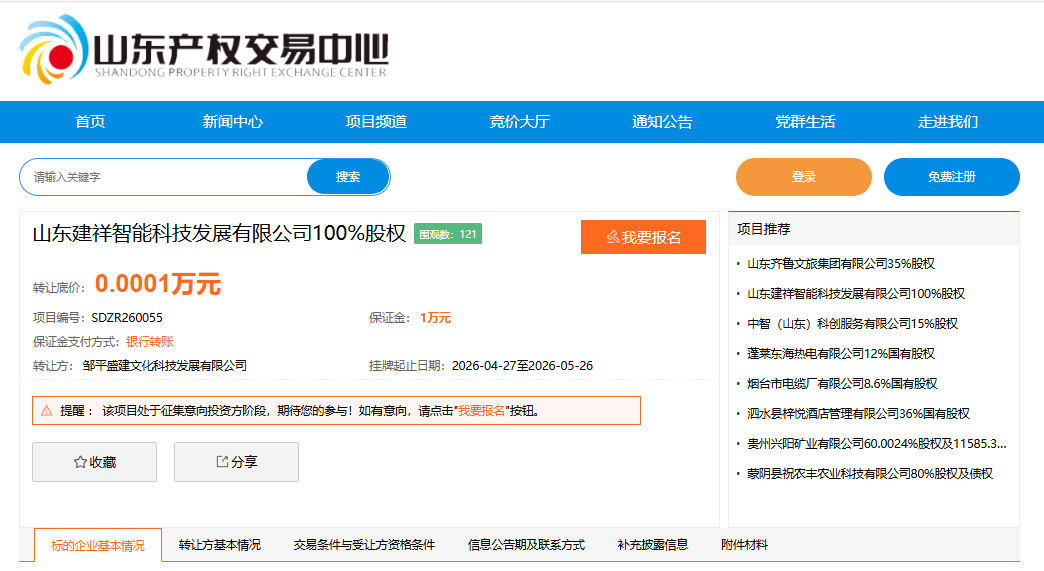Select the 附件材料 tab
This screenshot has height=571, width=1044.
[744, 545]
